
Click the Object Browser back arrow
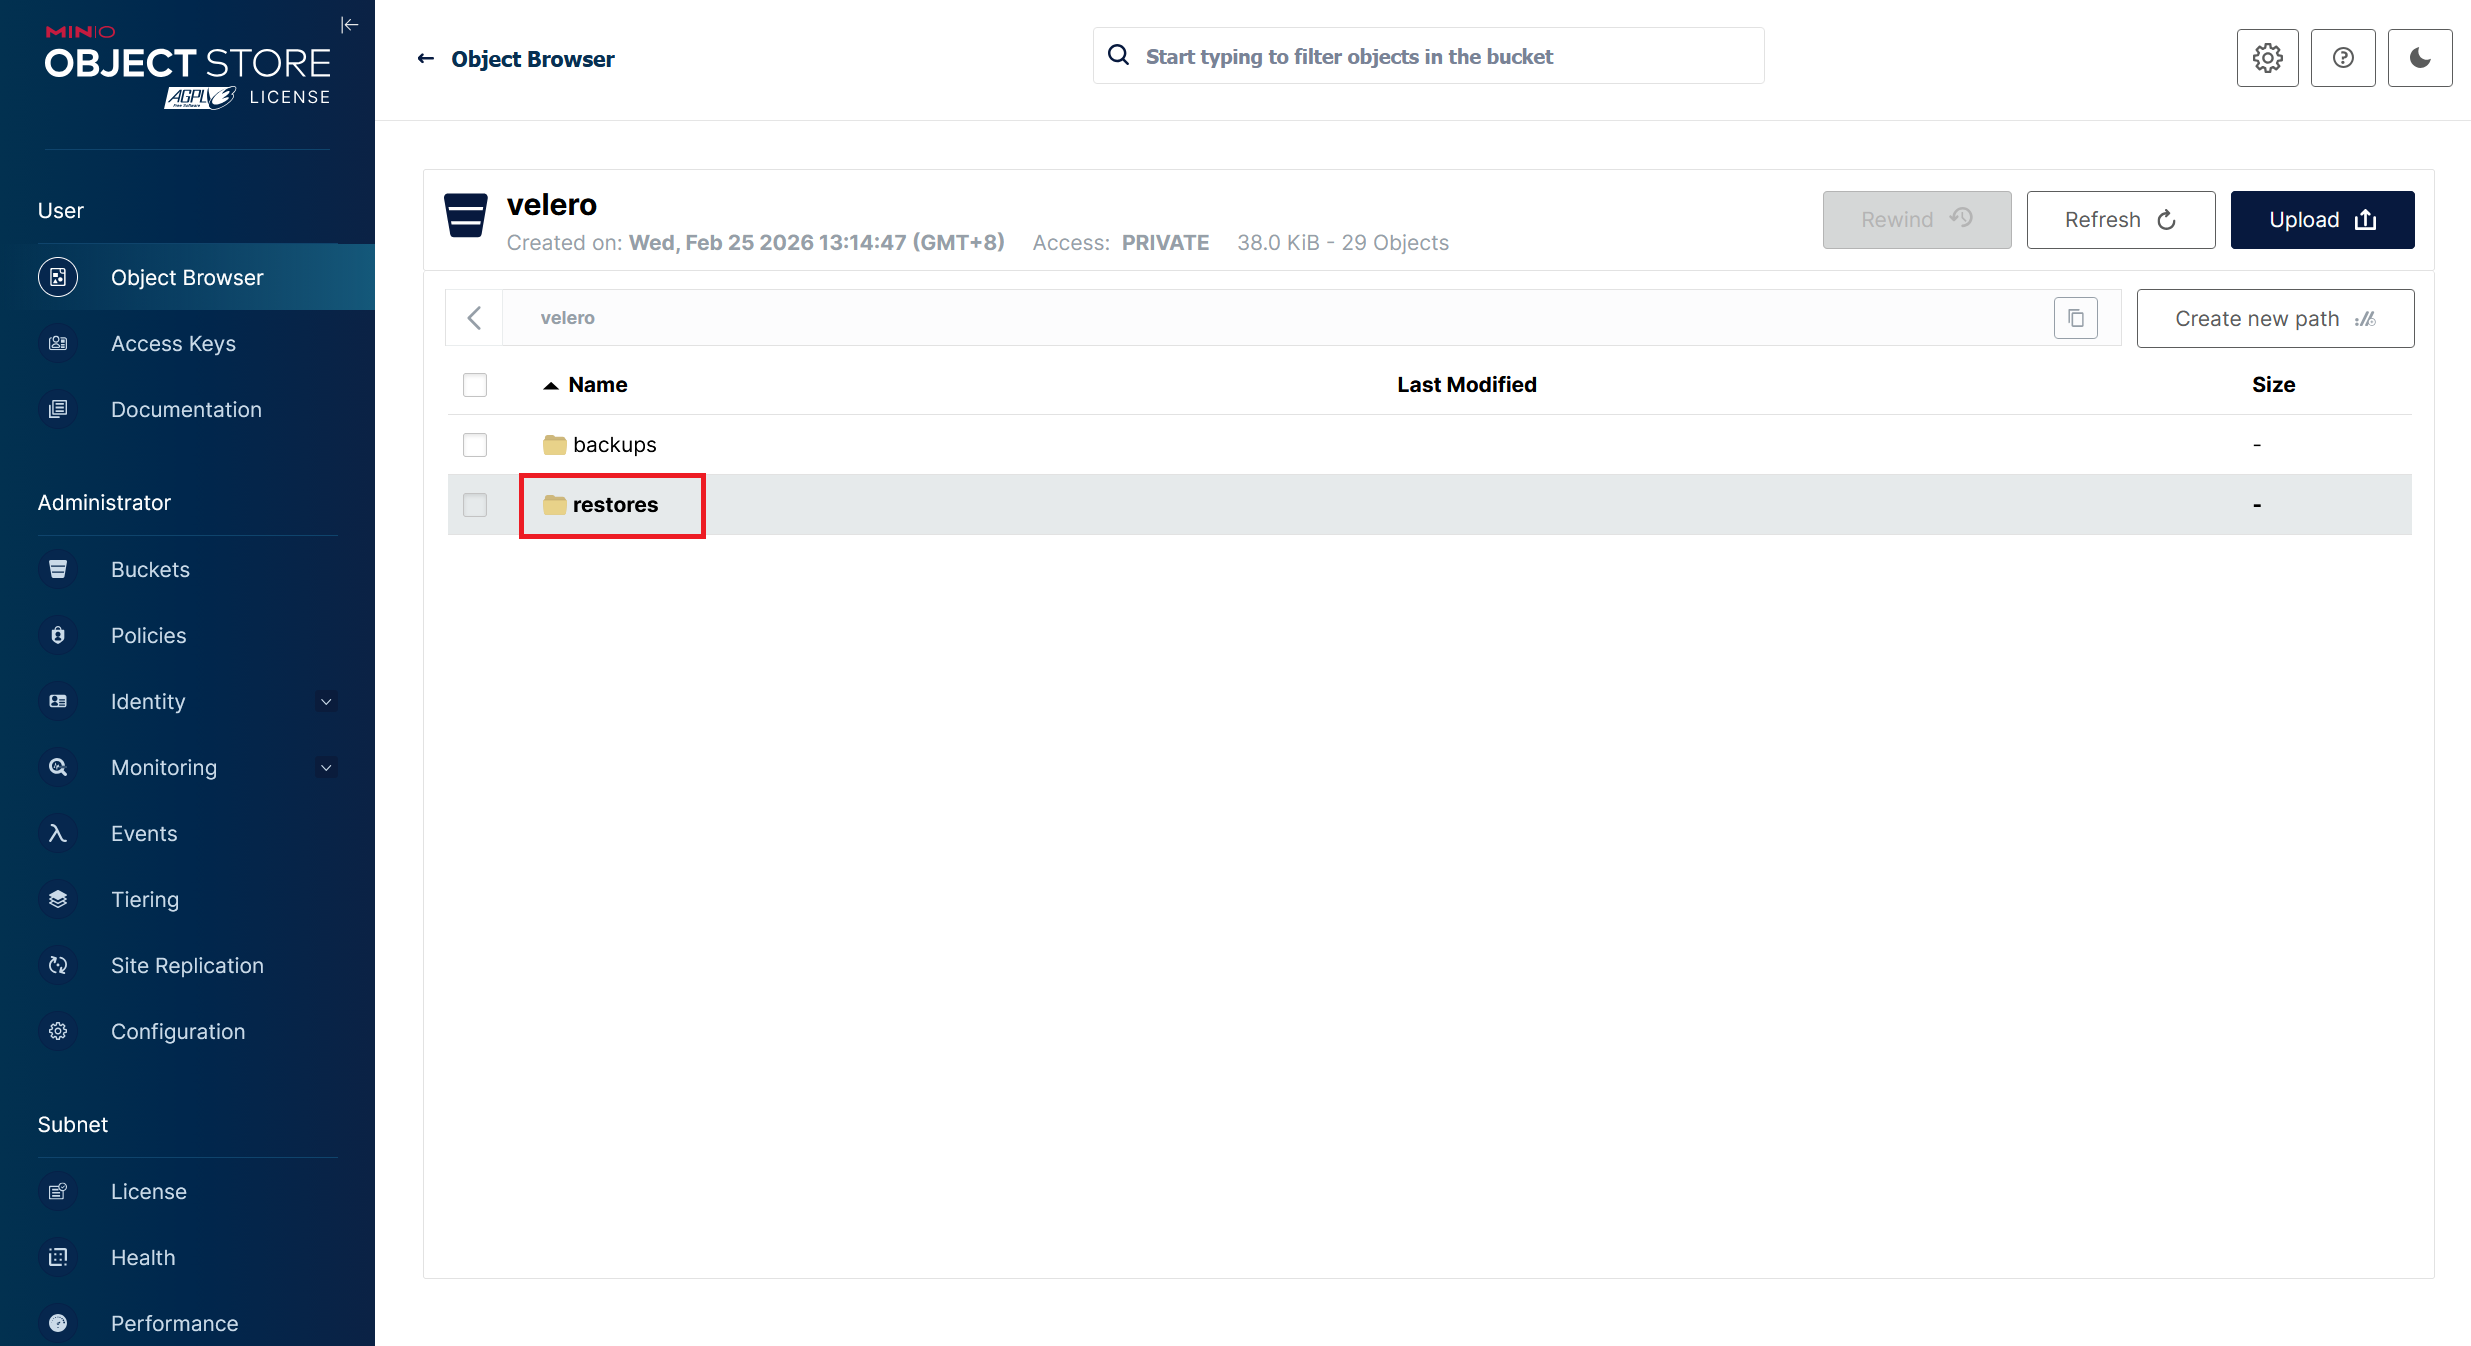click(x=426, y=59)
